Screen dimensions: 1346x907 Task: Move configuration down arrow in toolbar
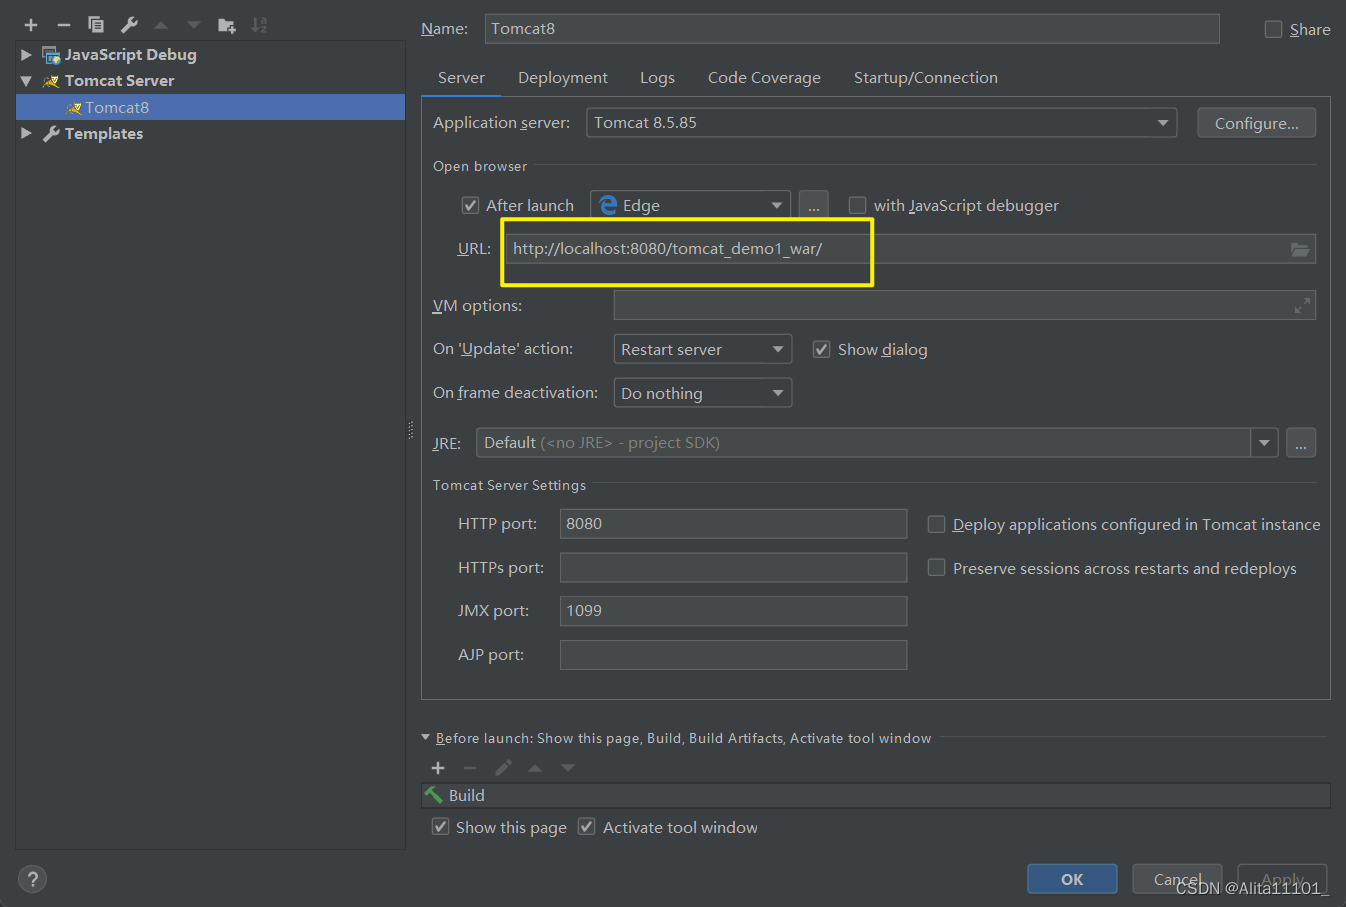[x=194, y=25]
